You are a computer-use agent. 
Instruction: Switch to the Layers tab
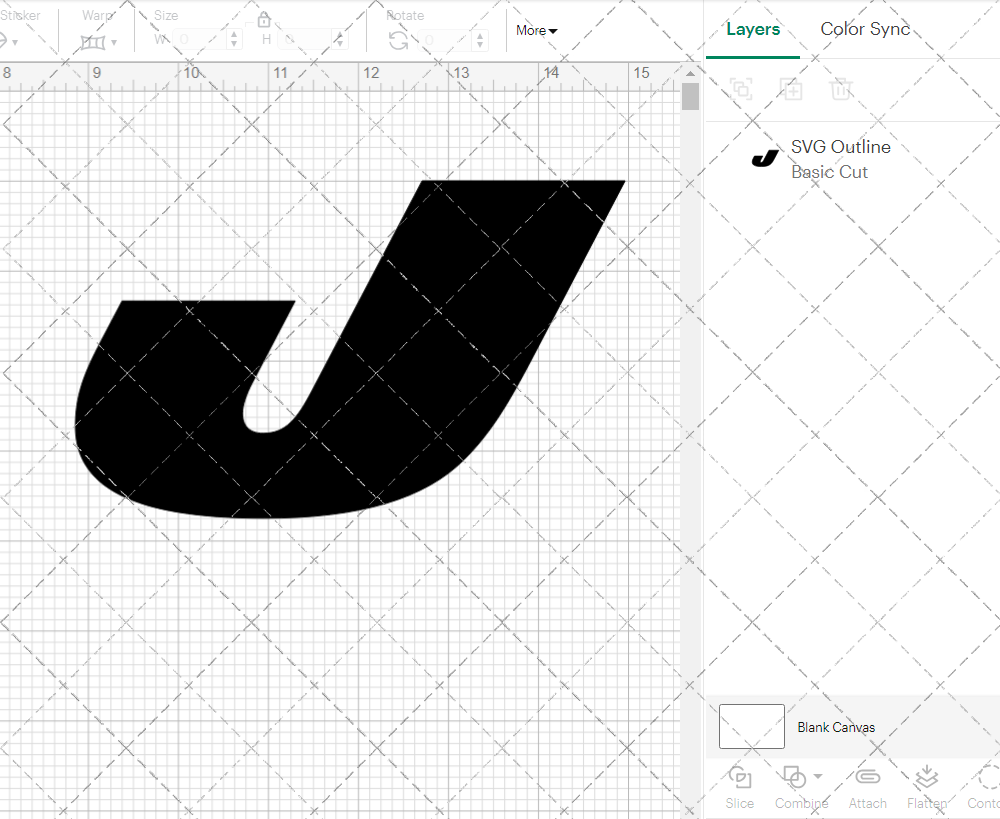click(753, 29)
